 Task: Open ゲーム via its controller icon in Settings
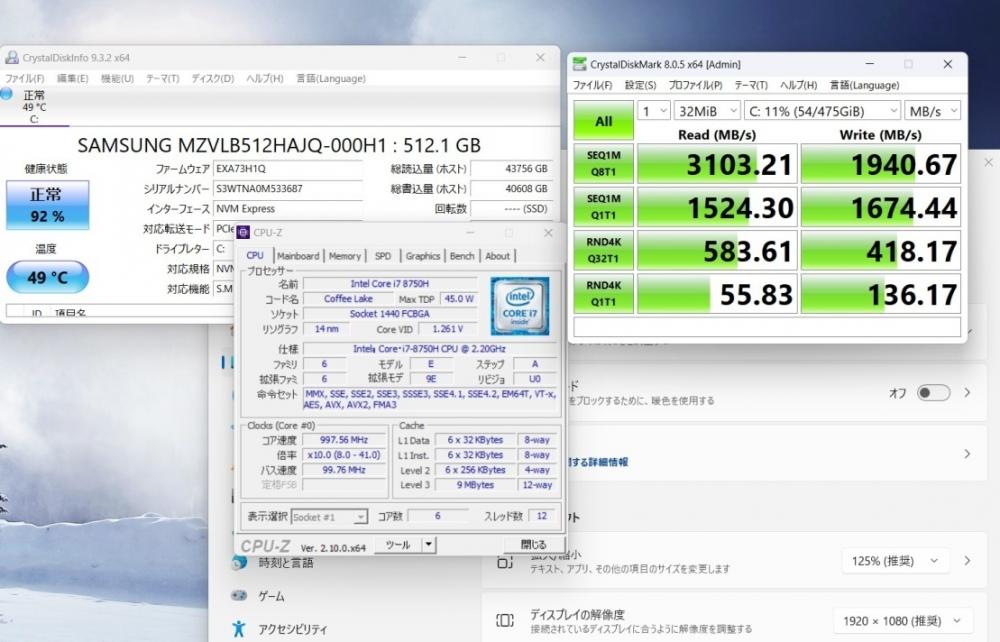(239, 596)
